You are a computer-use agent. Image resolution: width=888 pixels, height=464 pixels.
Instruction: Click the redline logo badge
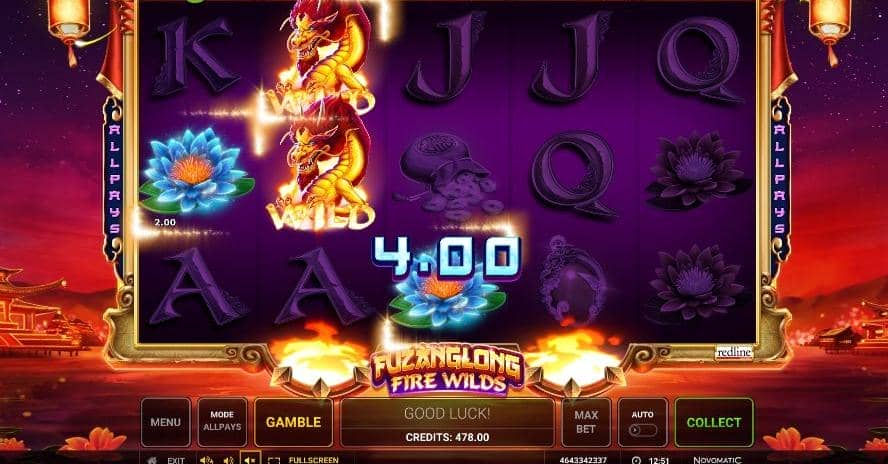pyautogui.click(x=734, y=352)
